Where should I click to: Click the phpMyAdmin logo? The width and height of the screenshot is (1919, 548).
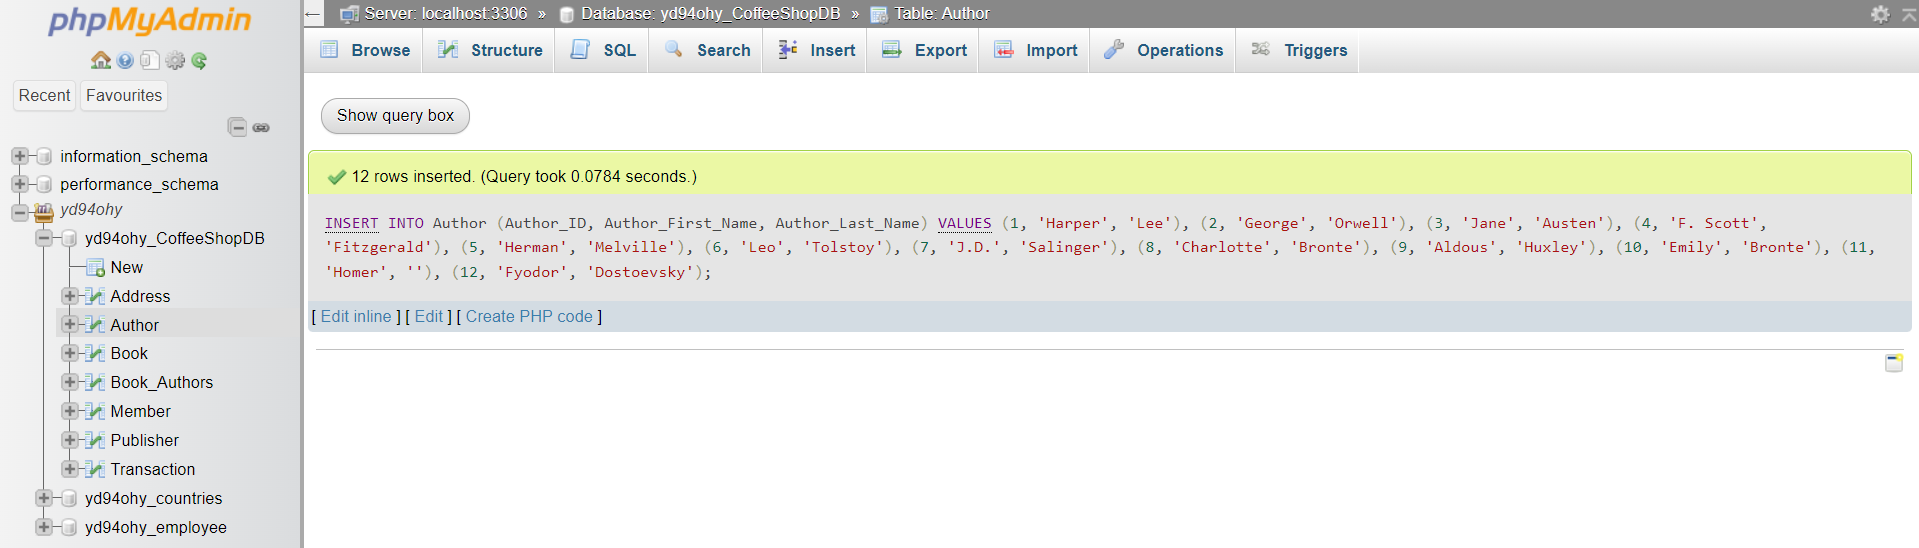[x=150, y=21]
